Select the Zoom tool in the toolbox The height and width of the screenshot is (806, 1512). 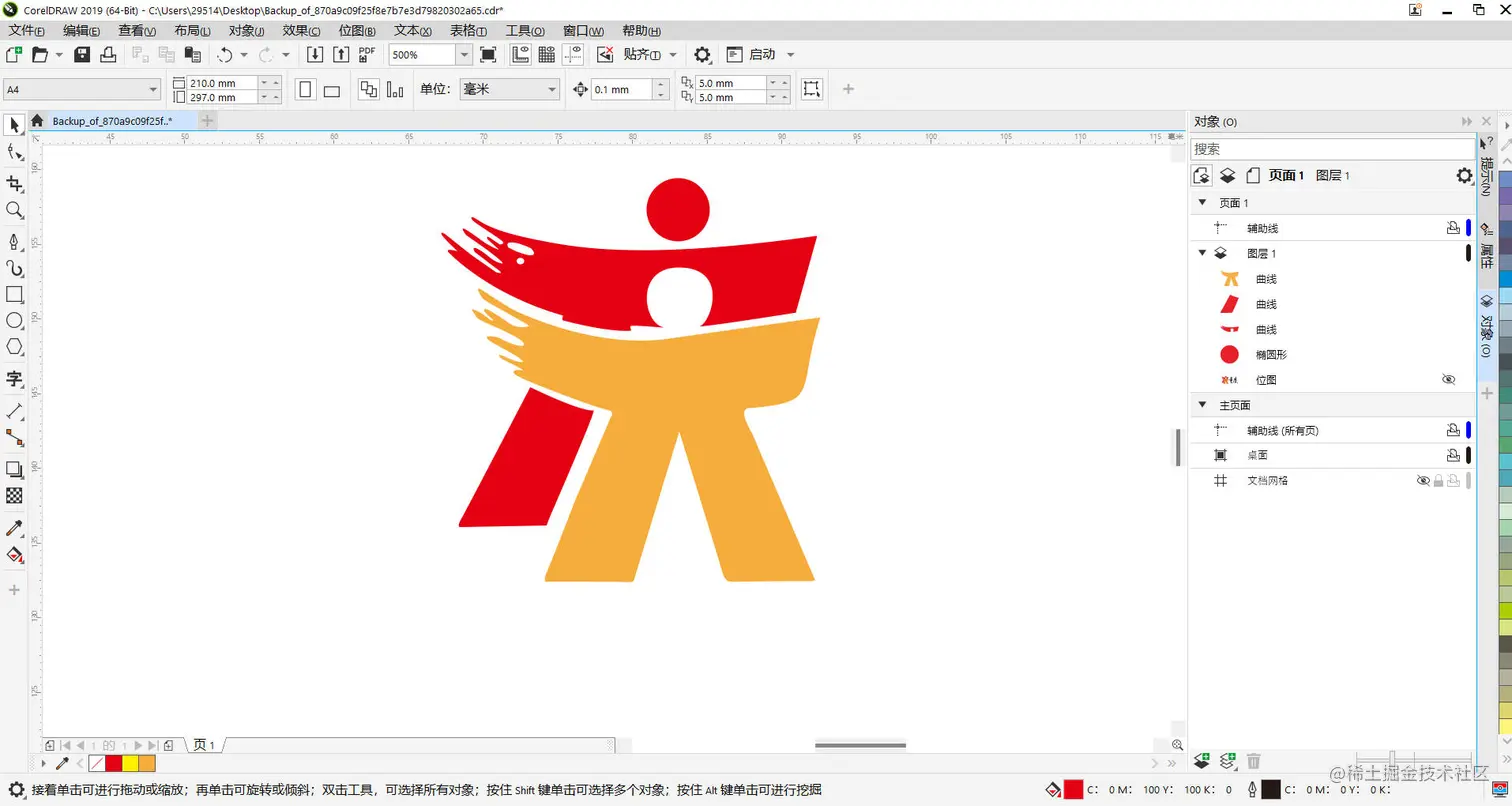click(13, 207)
